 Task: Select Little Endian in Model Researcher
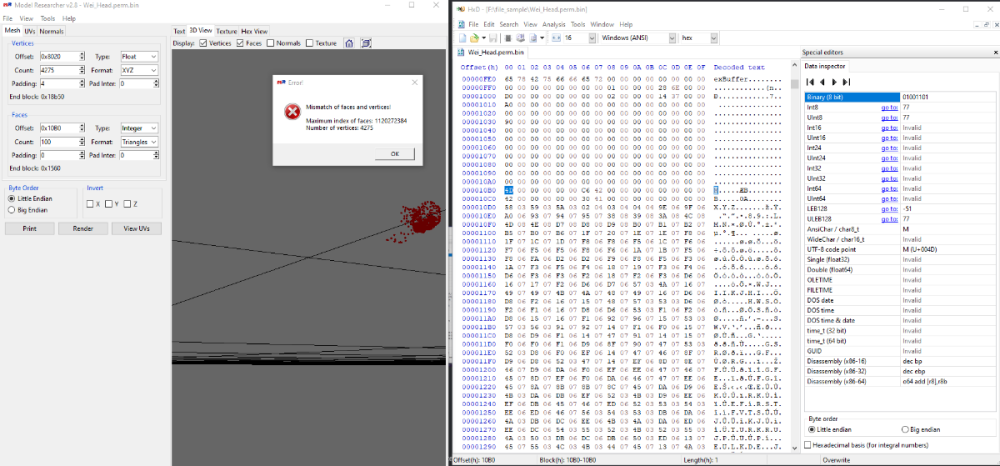coord(11,199)
